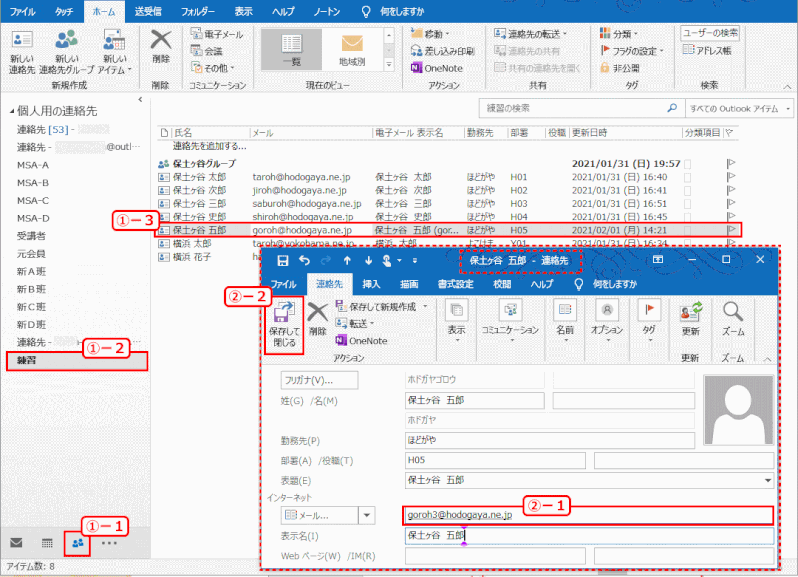The image size is (798, 577).
Task: Click the Zoom (ズーム) magnifier icon
Action: (x=733, y=311)
